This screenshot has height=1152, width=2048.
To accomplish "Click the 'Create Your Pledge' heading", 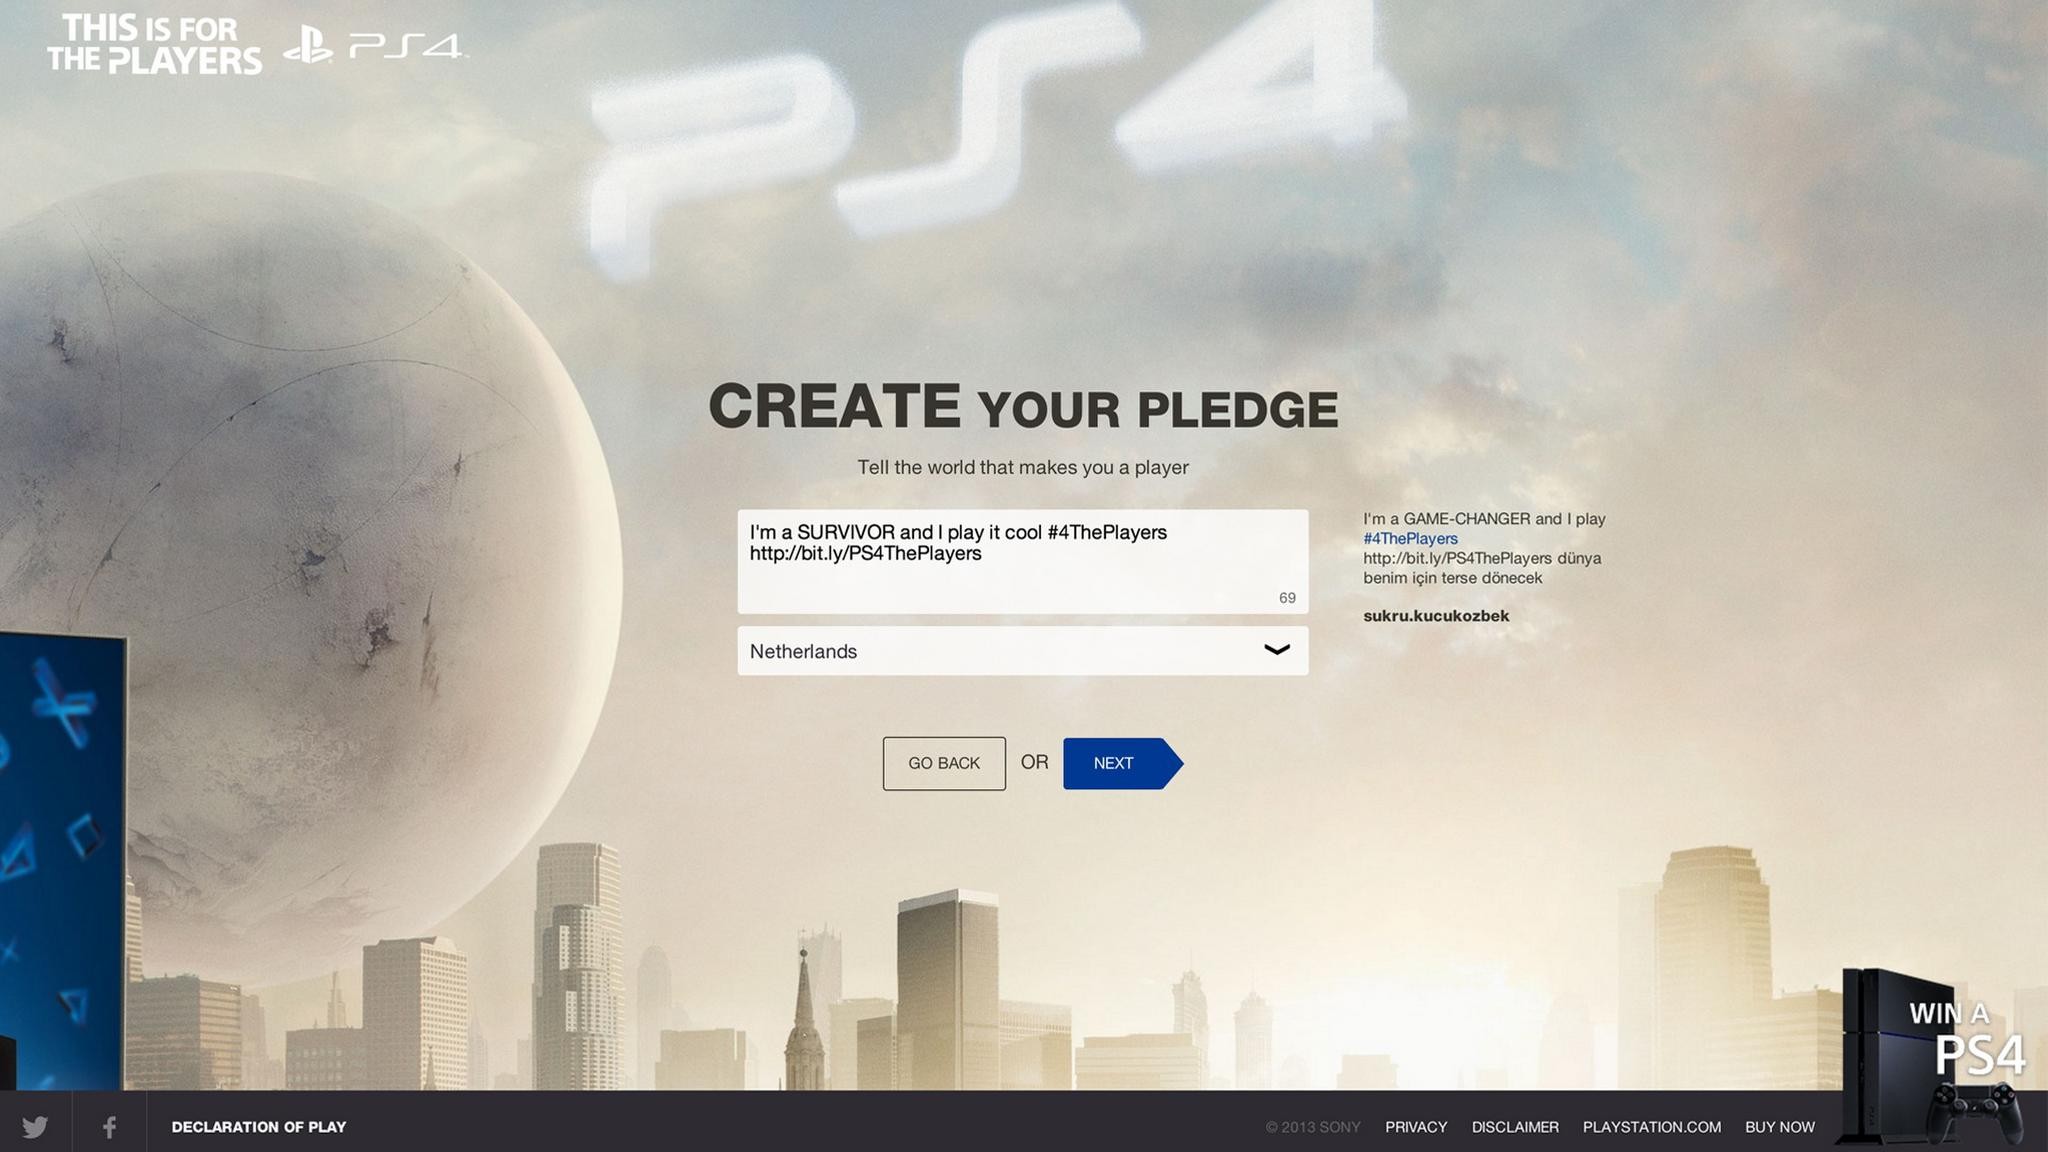I will point(1023,407).
